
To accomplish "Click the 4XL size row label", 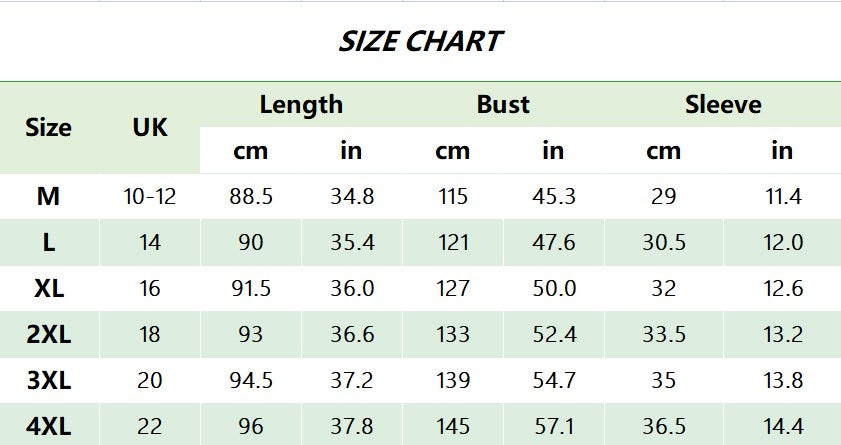I will click(49, 426).
